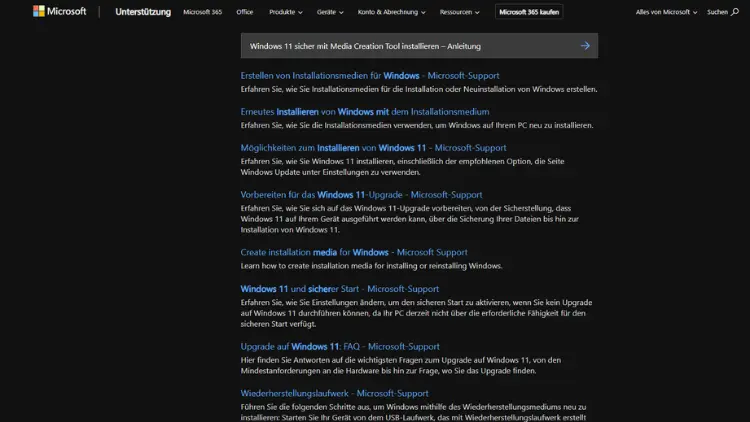750x422 pixels.
Task: Expand the Ressourcen dropdown
Action: (459, 12)
